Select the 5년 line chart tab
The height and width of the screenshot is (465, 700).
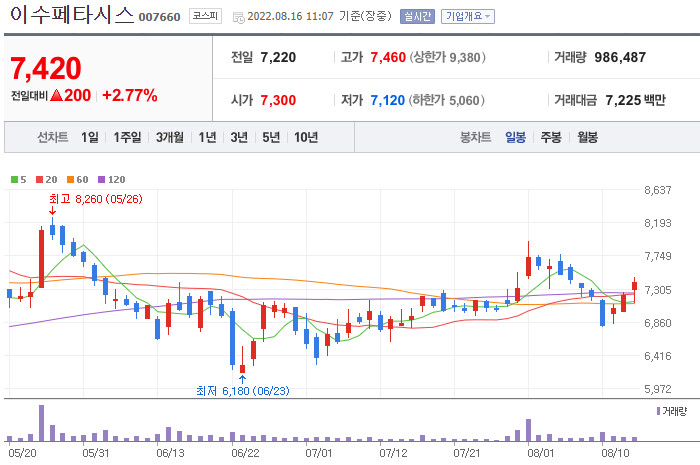tap(271, 137)
